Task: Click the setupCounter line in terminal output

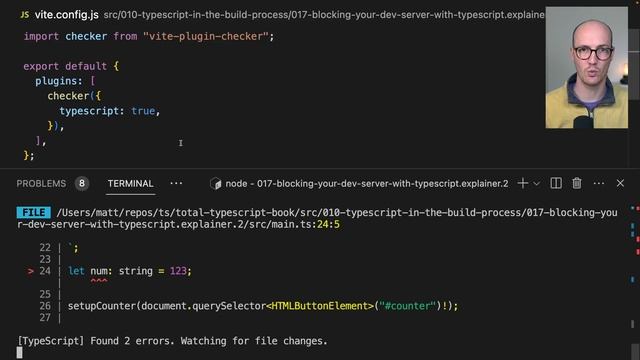Action: coord(263,306)
